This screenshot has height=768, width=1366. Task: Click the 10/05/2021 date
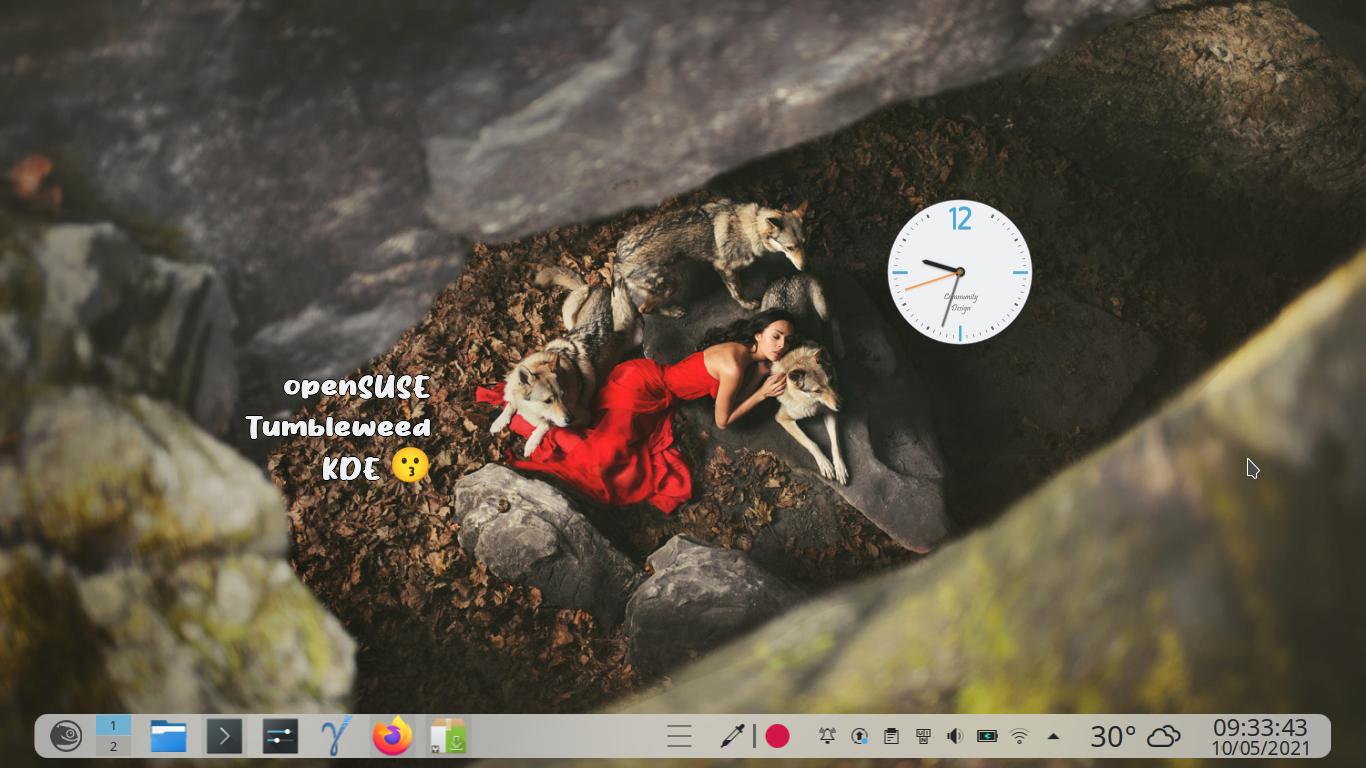(1260, 747)
